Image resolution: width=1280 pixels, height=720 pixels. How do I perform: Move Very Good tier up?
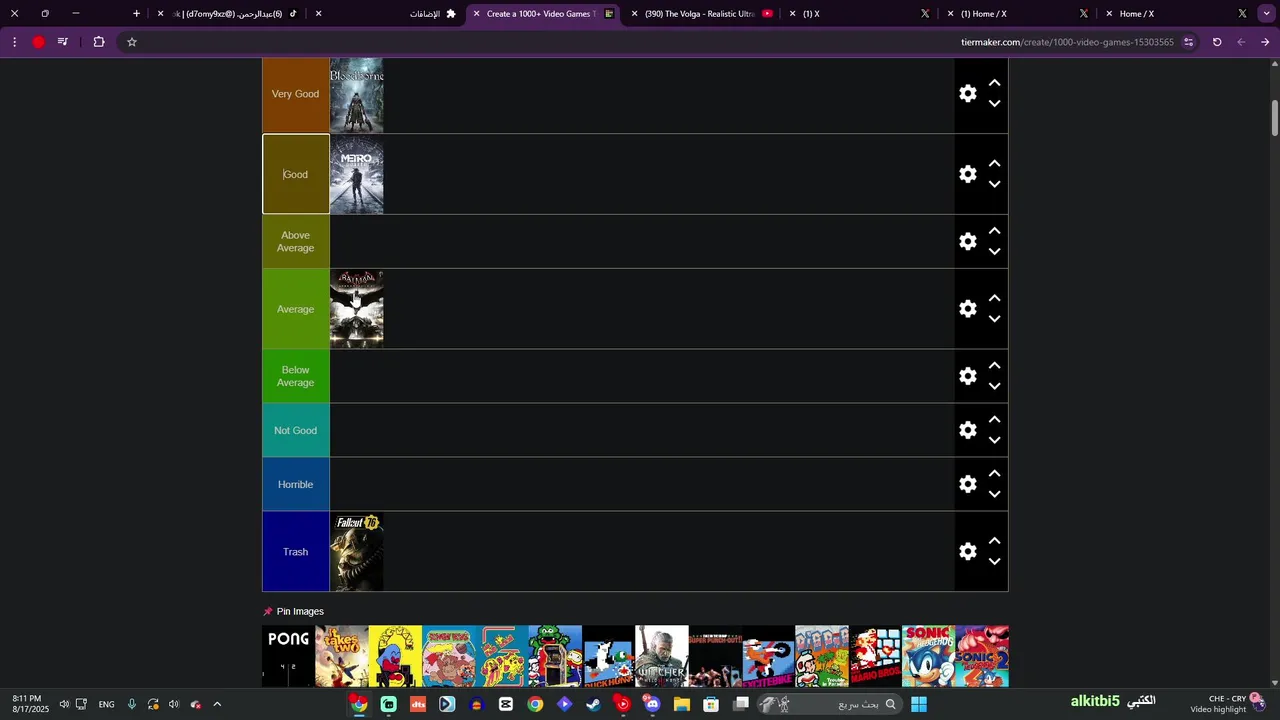click(x=994, y=83)
